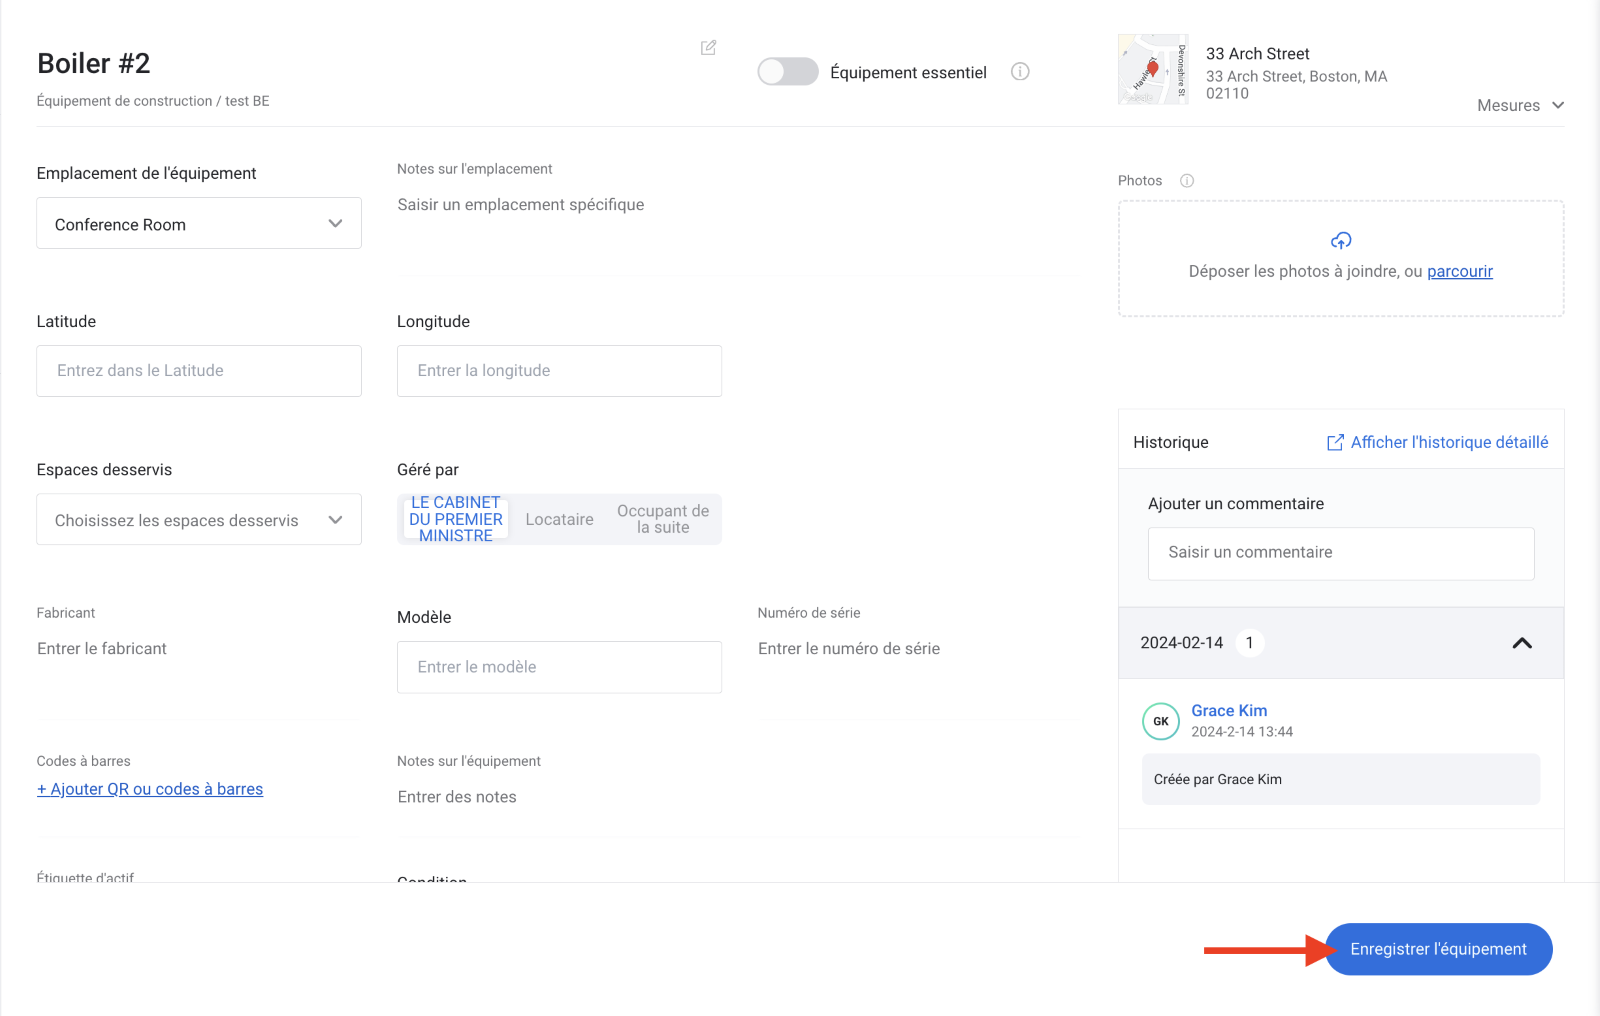
Task: Choose Occupant de la suite option
Action: point(663,520)
